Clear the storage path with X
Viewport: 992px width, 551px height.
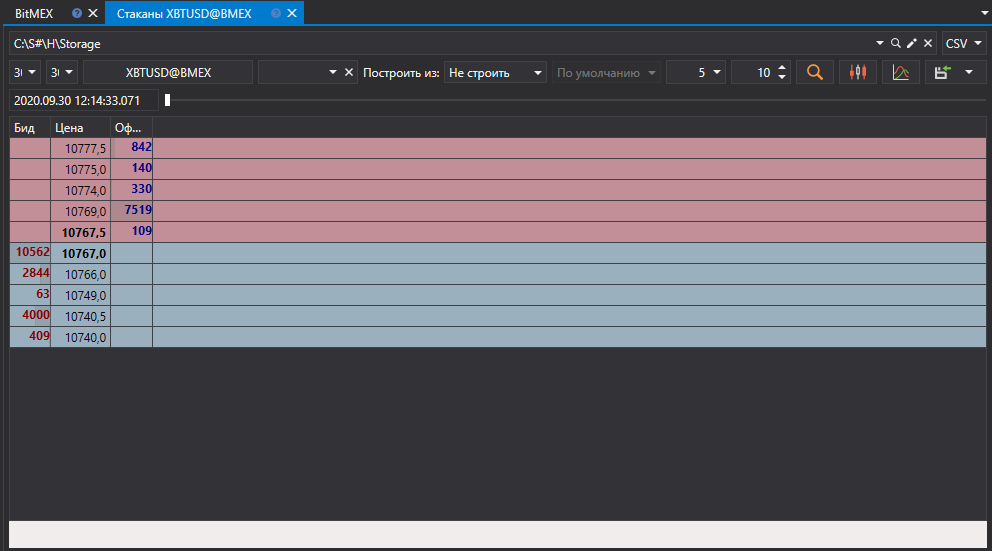[x=928, y=43]
